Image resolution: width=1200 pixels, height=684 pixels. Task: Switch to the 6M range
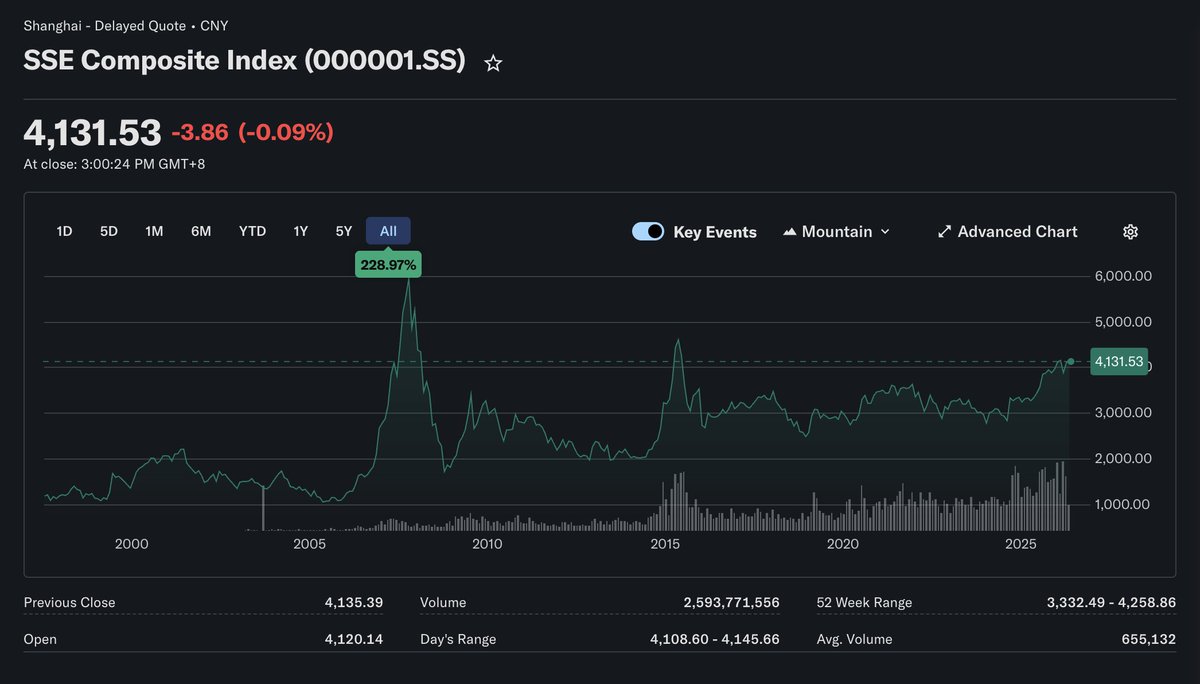click(x=201, y=231)
